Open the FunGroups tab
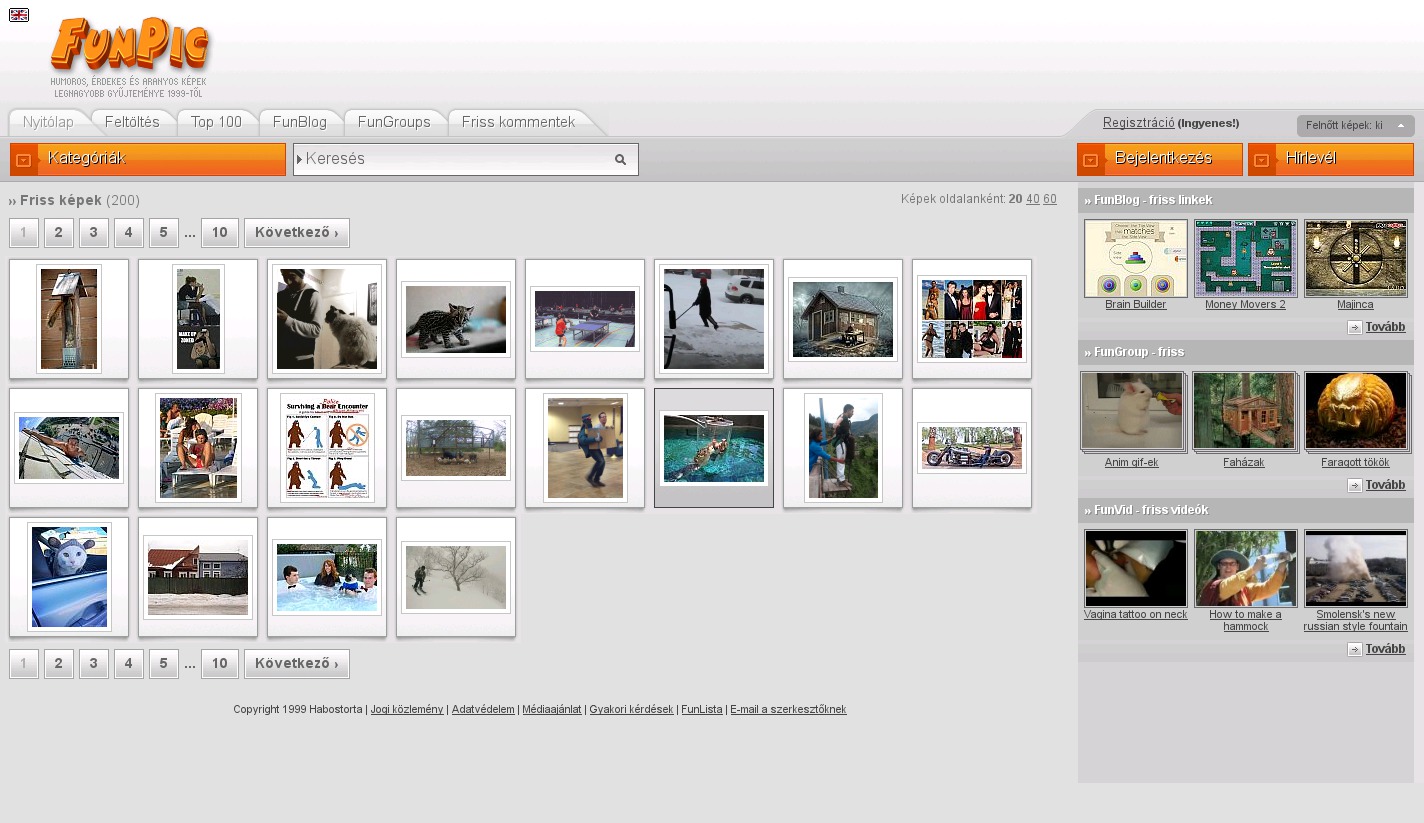 tap(394, 122)
